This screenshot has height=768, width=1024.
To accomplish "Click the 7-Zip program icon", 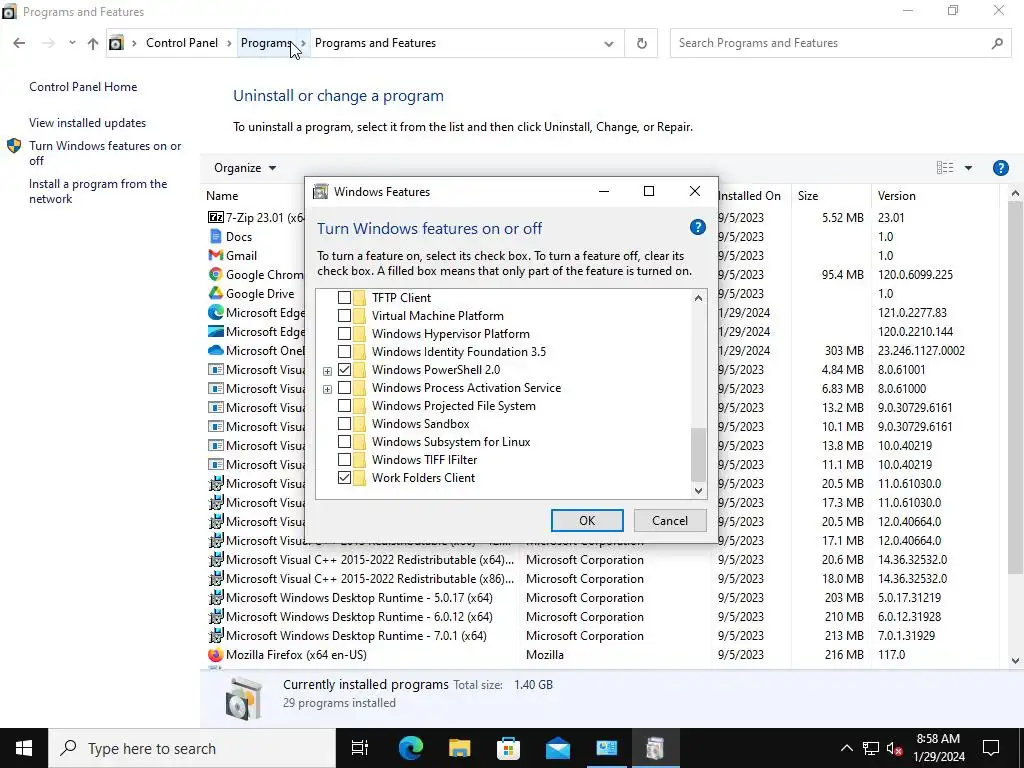I will click(216, 217).
